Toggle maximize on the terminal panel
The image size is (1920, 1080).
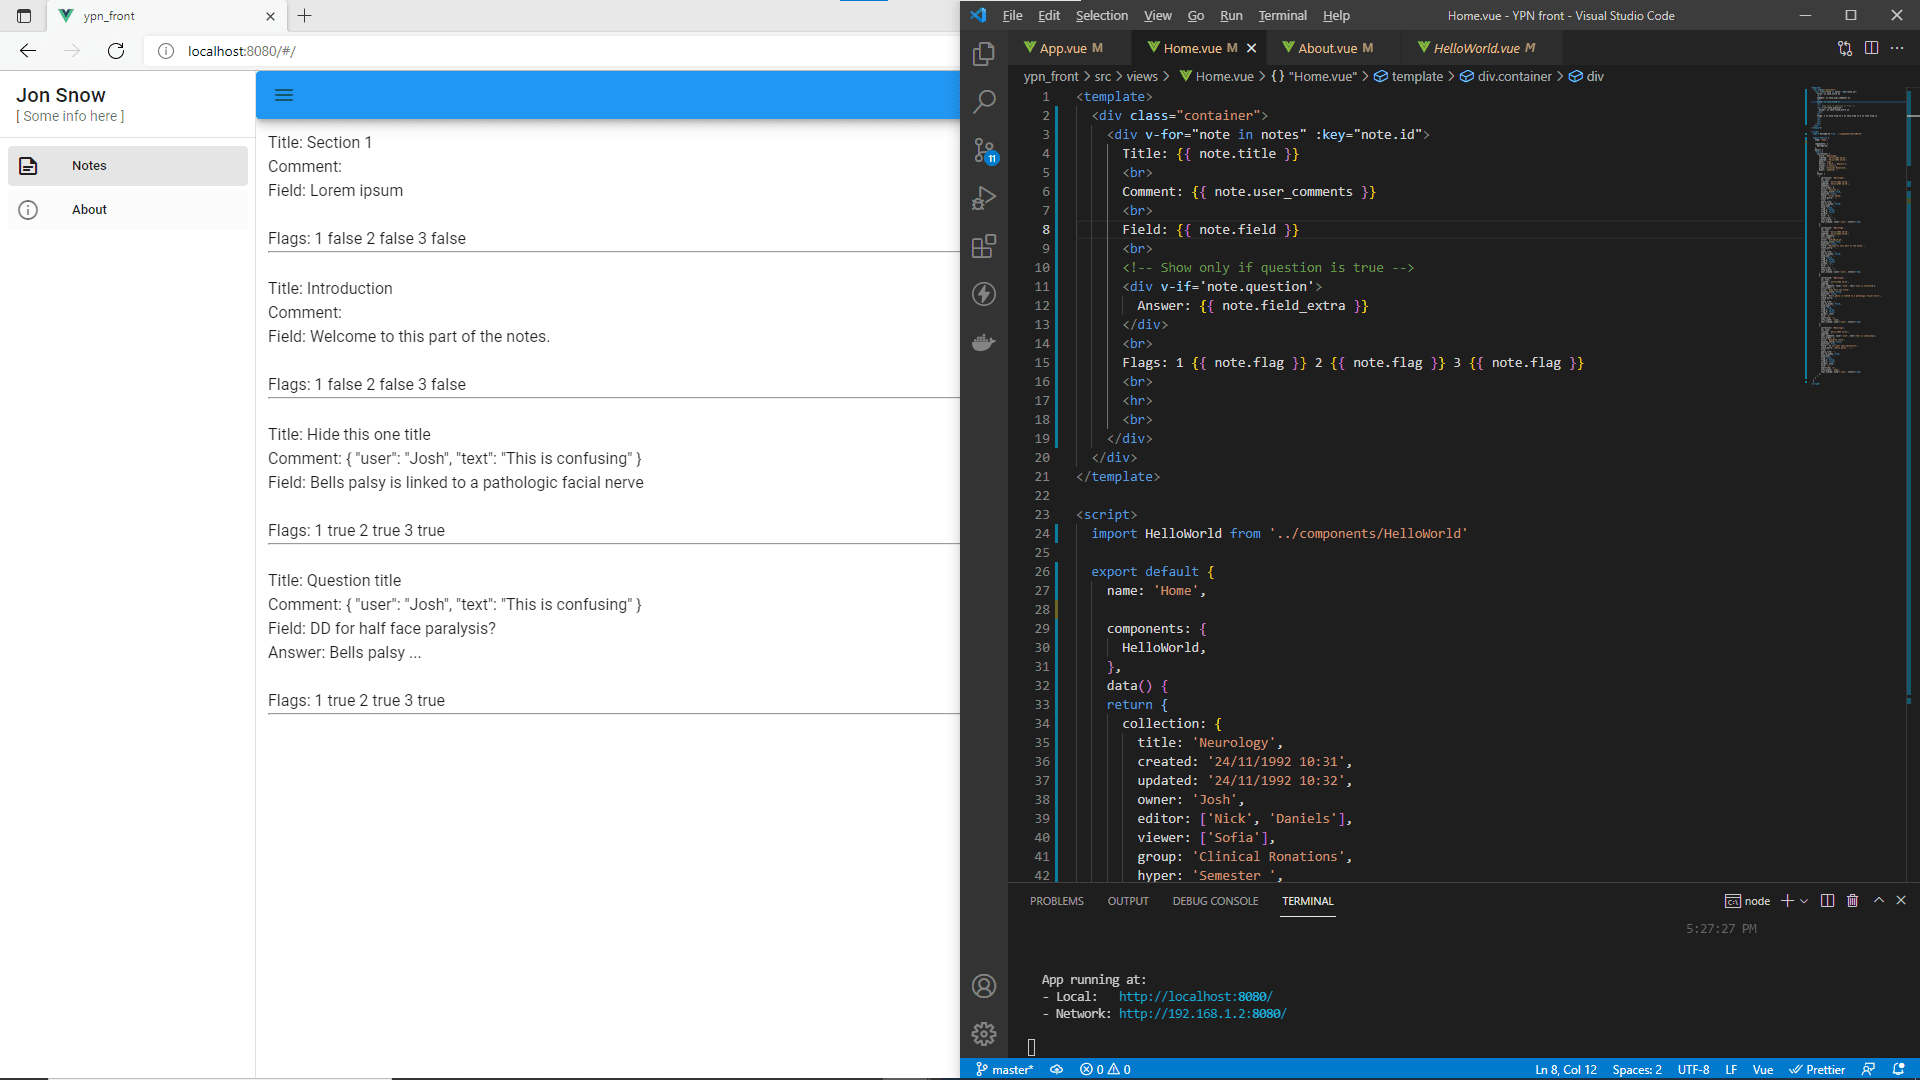[1877, 900]
